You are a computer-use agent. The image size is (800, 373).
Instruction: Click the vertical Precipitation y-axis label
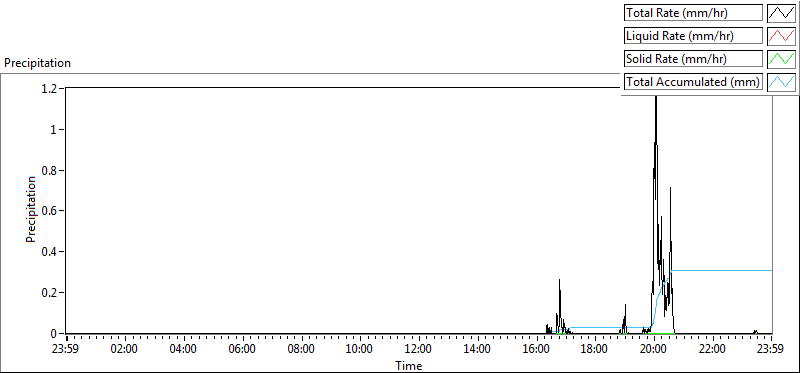(x=31, y=209)
